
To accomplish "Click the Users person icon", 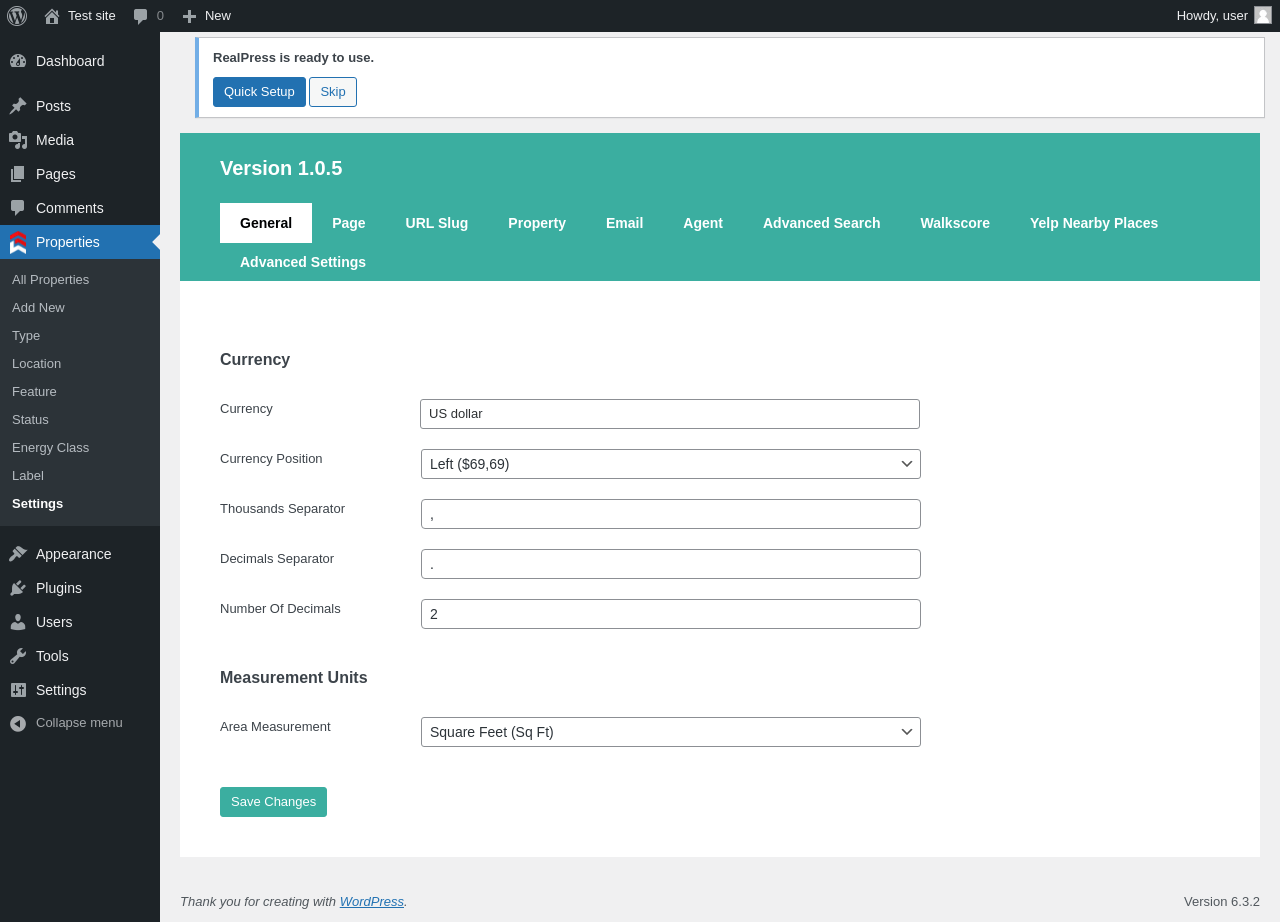I will 18,622.
